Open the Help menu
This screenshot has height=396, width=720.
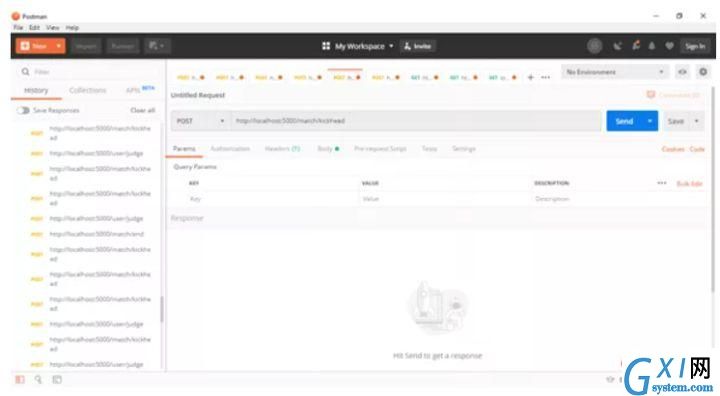click(x=72, y=28)
